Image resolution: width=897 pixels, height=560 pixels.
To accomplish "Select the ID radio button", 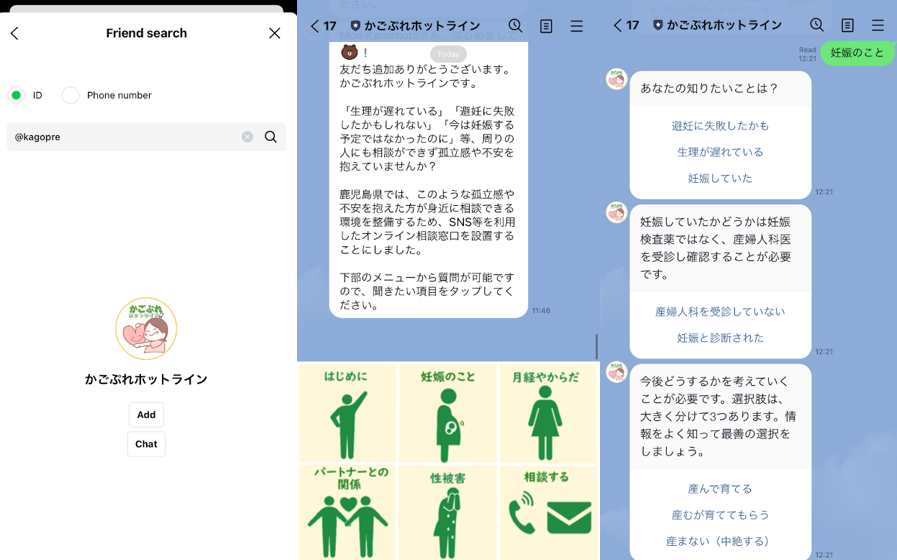I will pyautogui.click(x=16, y=95).
